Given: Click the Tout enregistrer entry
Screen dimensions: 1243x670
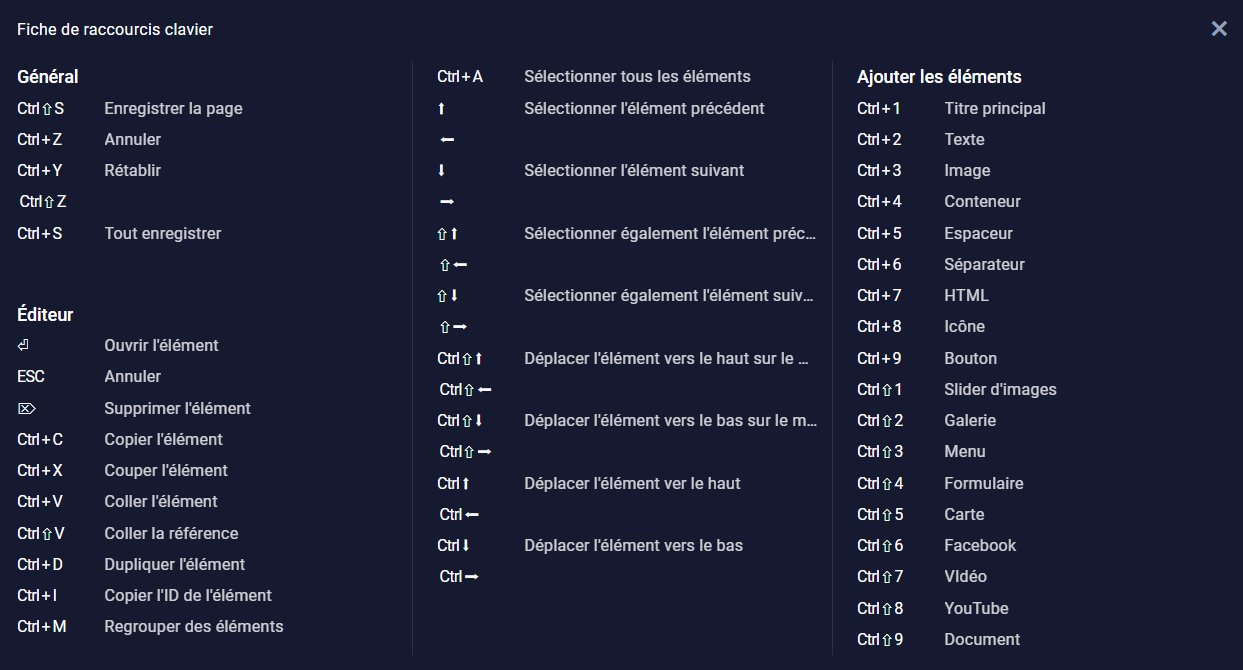Looking at the screenshot, I should click(x=163, y=234).
